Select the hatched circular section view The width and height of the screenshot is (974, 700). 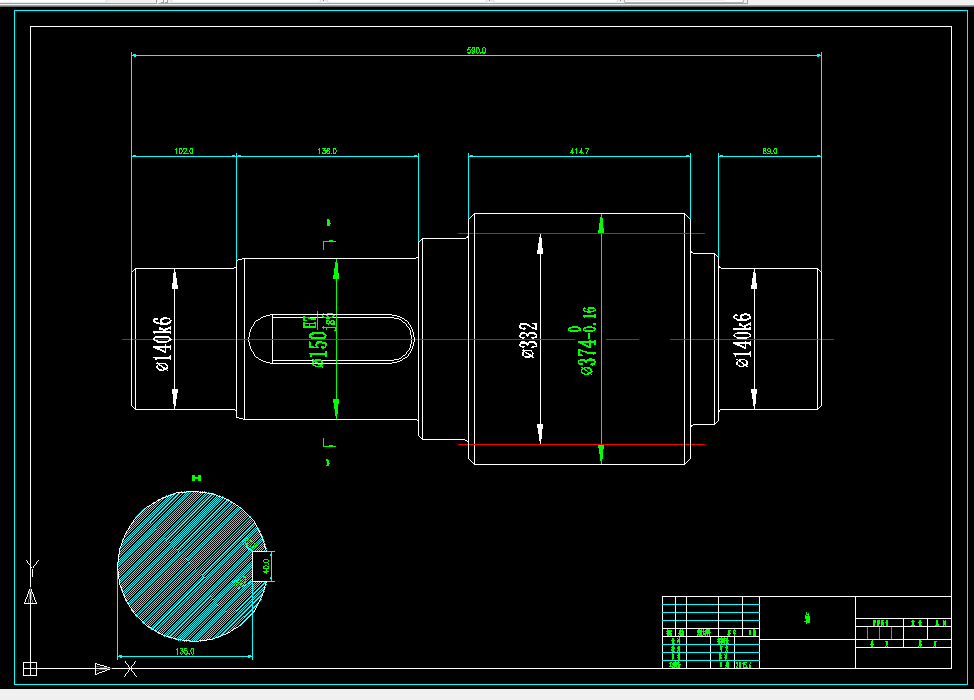point(192,566)
